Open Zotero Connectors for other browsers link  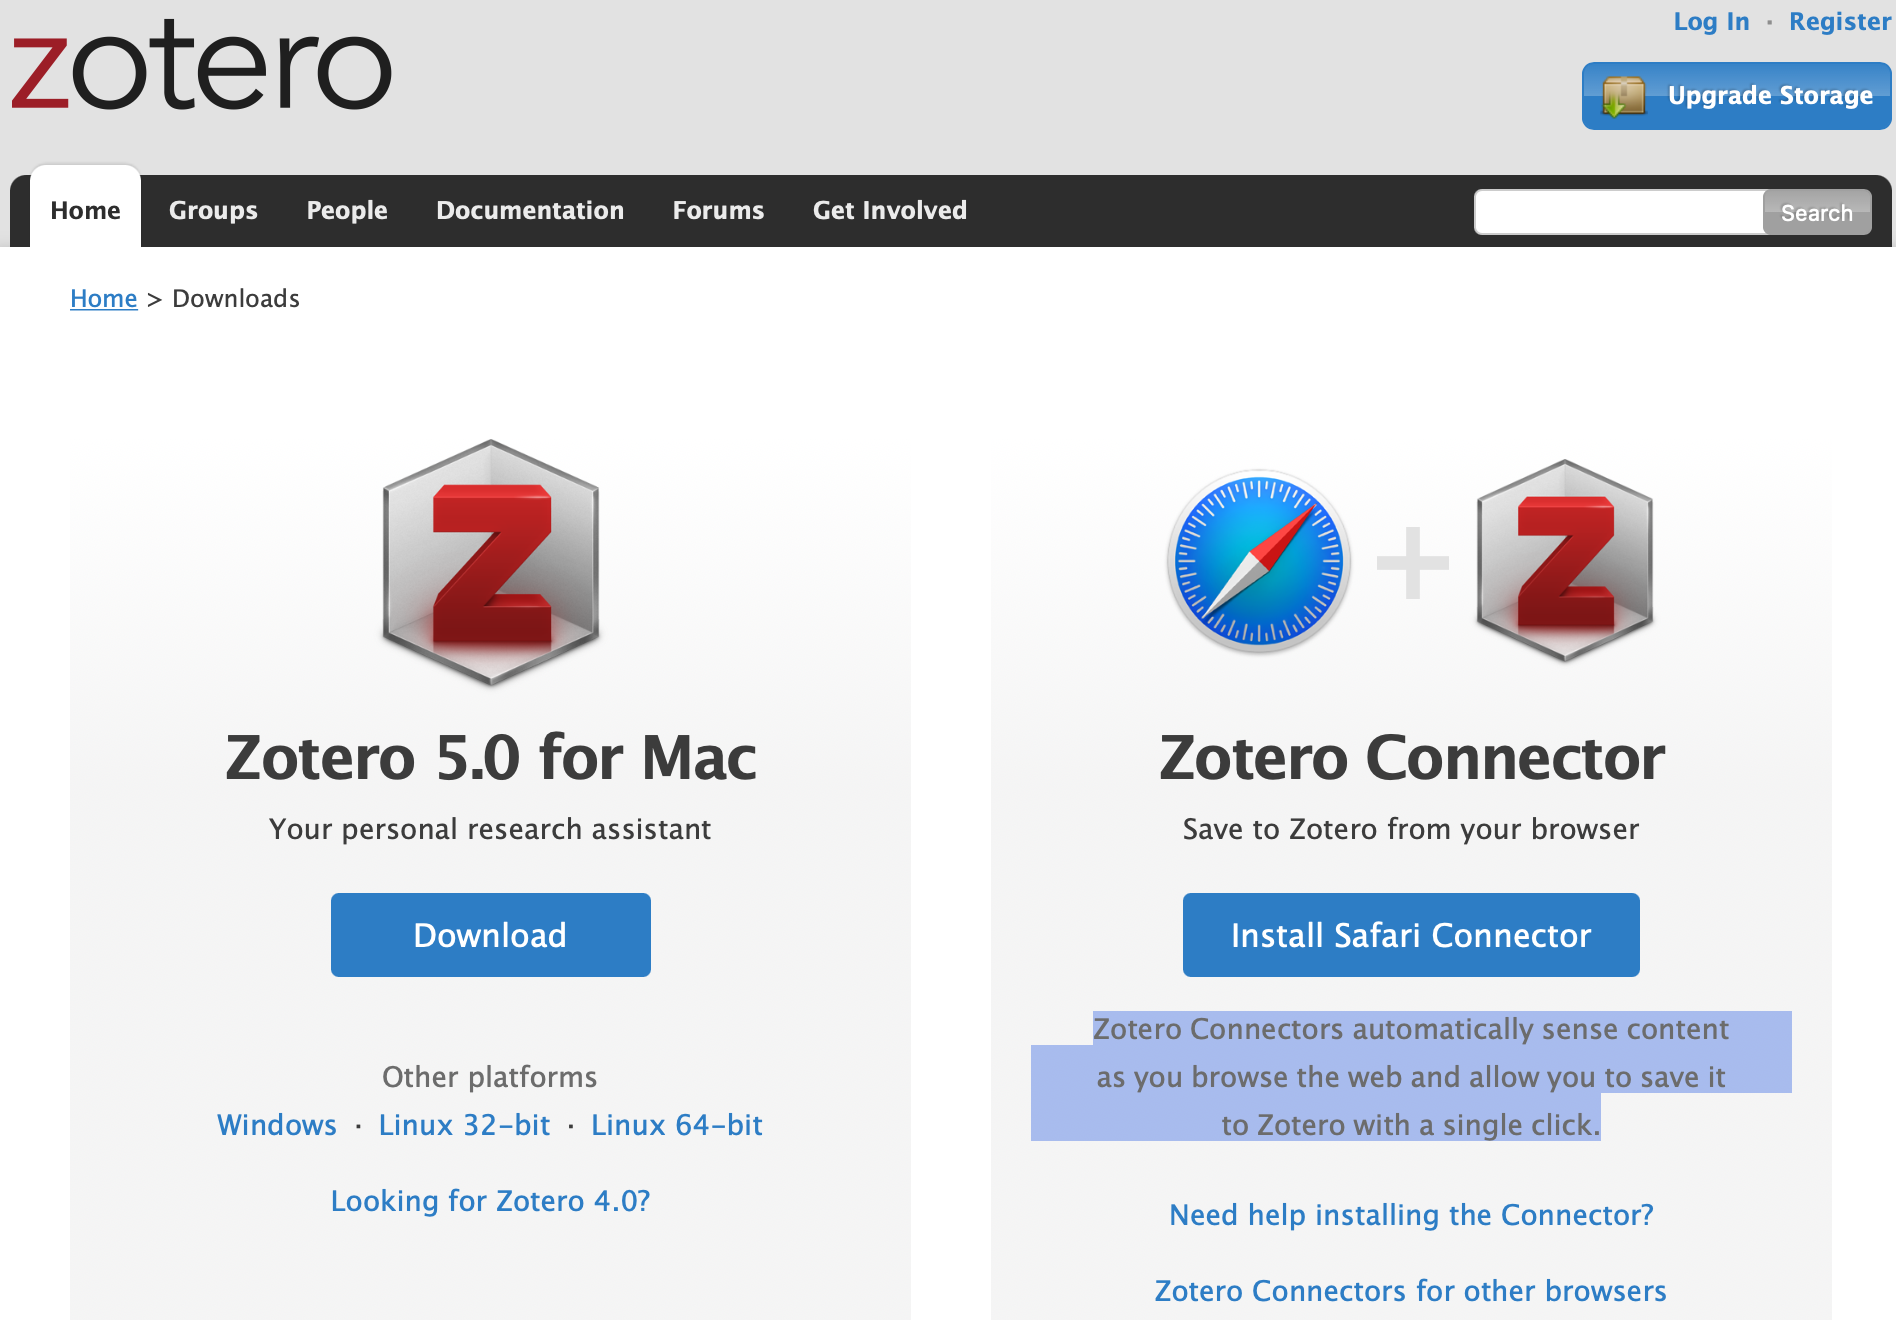1411,1291
